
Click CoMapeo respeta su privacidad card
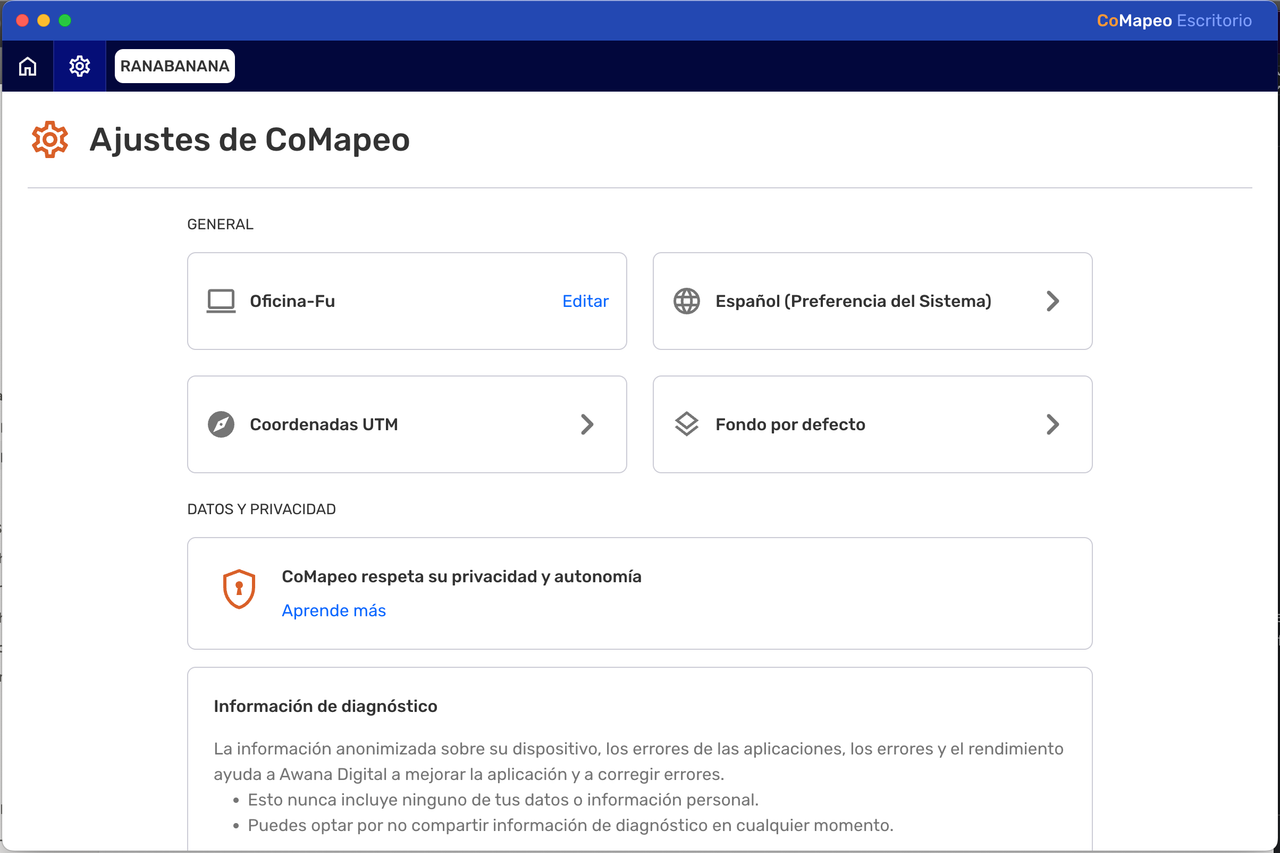(640, 593)
